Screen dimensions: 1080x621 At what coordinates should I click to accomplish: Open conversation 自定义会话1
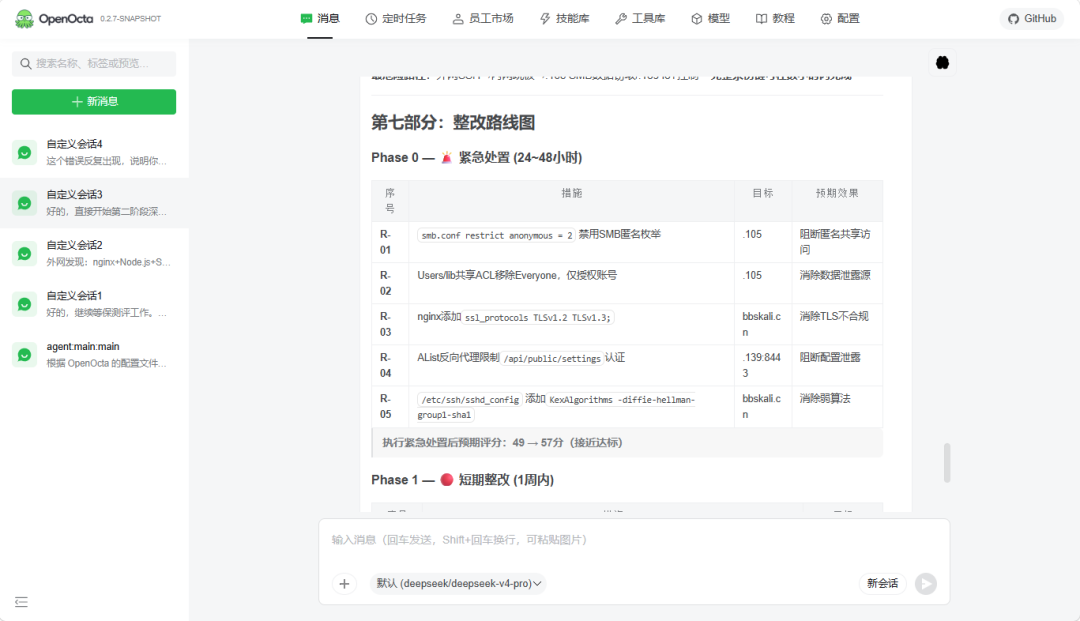pos(94,304)
